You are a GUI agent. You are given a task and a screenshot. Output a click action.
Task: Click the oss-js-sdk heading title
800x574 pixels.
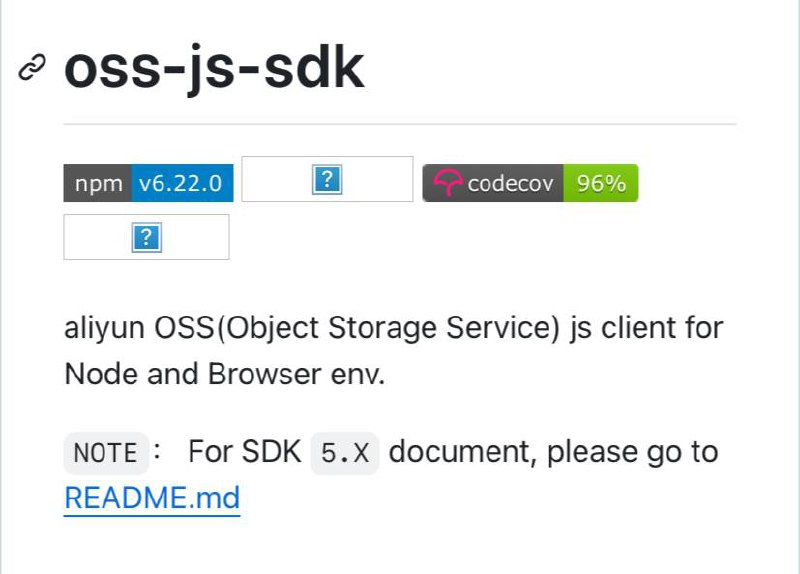click(x=214, y=69)
